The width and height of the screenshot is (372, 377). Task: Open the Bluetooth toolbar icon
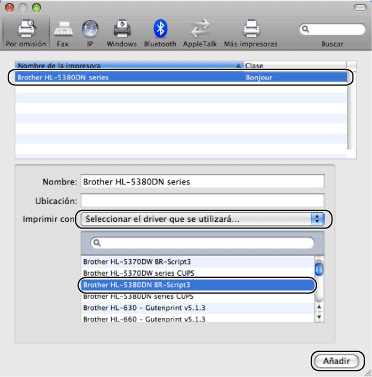point(160,33)
